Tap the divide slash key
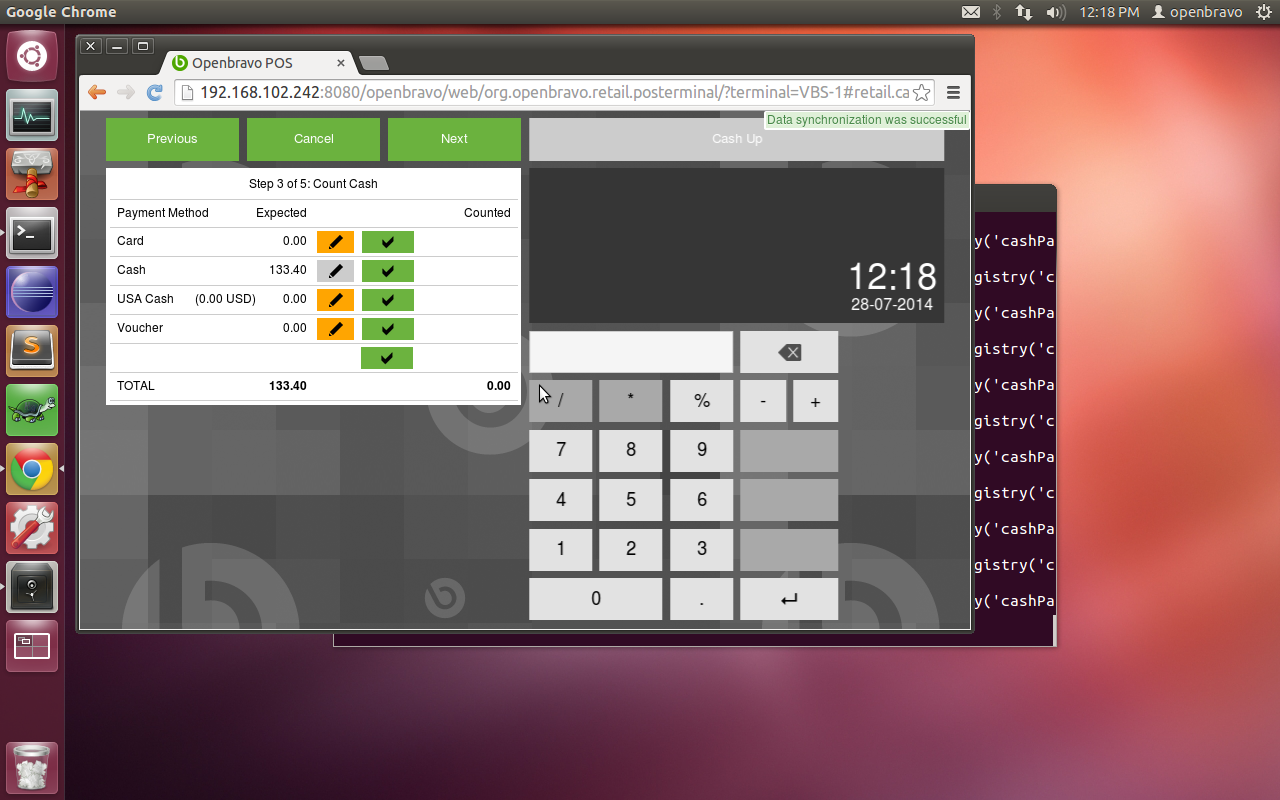Screen dimensions: 1280x800 coord(560,401)
